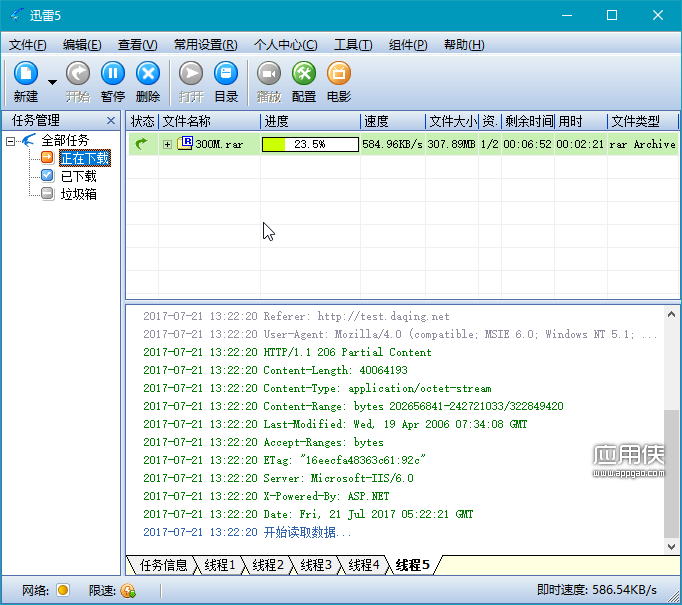Screen dimensions: 682x605
Task: Click the 全部任务 bird icon
Action: [29, 140]
